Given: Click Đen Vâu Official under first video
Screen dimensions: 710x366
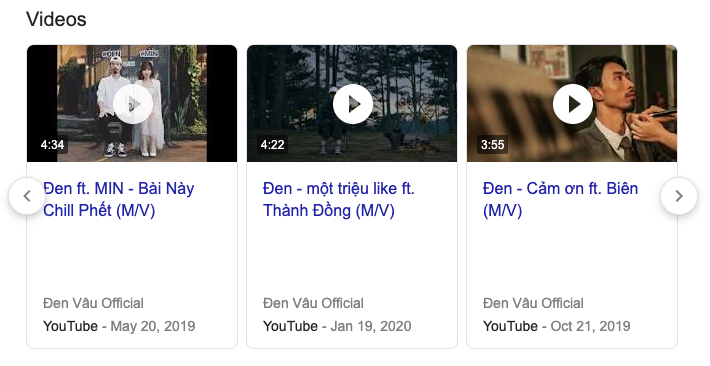Looking at the screenshot, I should (93, 303).
